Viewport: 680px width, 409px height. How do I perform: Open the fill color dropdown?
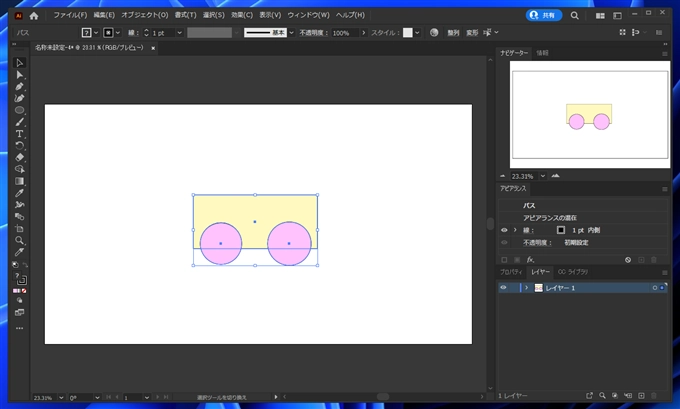point(96,33)
